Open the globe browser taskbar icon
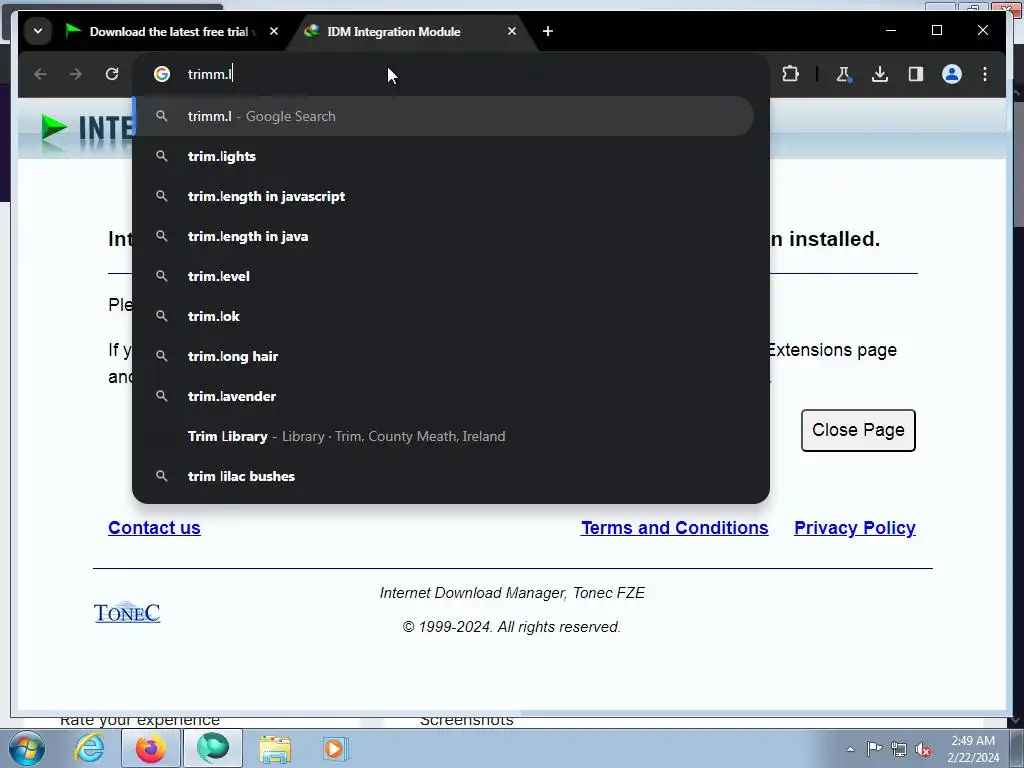Screen dimensions: 1024x768 213,748
